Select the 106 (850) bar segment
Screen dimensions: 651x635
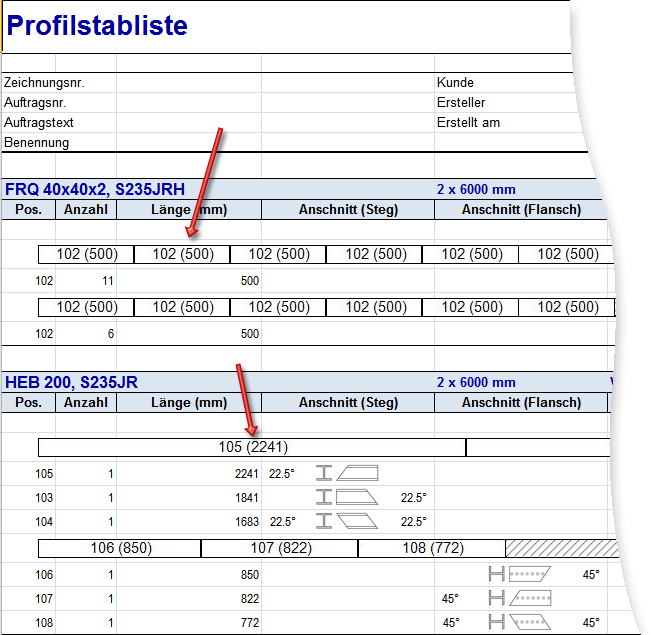[x=120, y=548]
